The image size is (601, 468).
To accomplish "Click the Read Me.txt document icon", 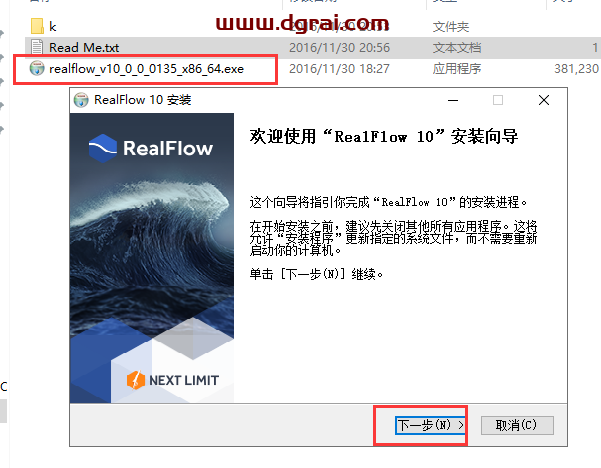I will 38,47.
